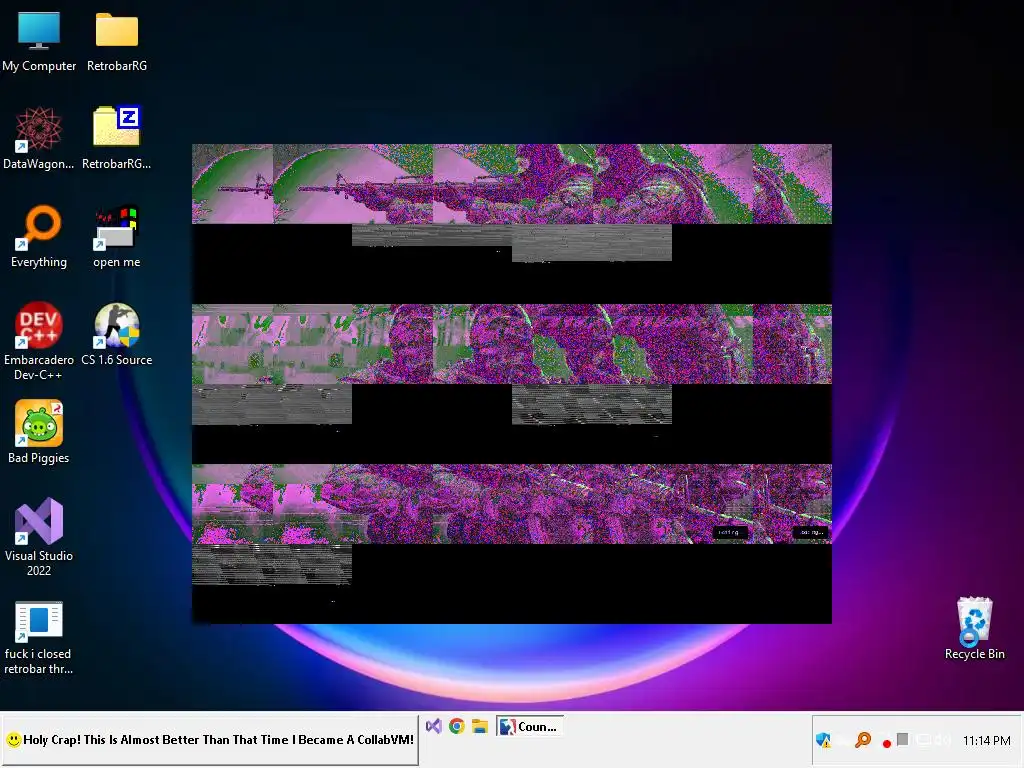The width and height of the screenshot is (1024, 768).
Task: Open the Recycle Bin
Action: (974, 628)
